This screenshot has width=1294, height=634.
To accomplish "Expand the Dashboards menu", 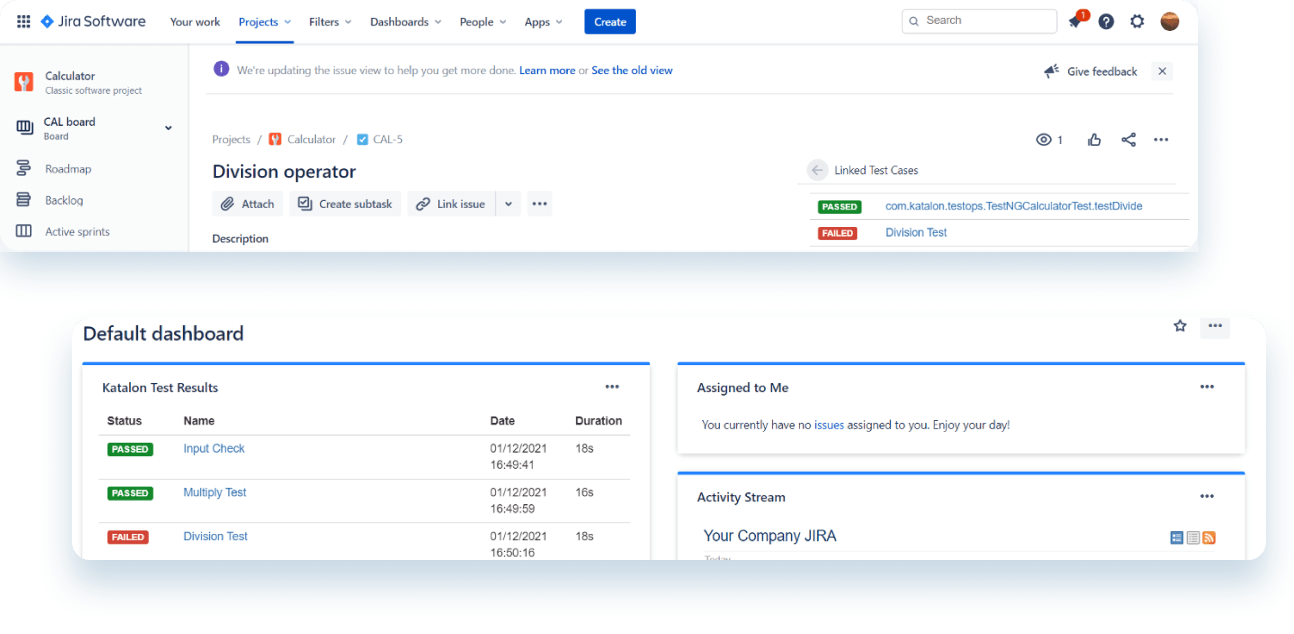I will pyautogui.click(x=405, y=22).
